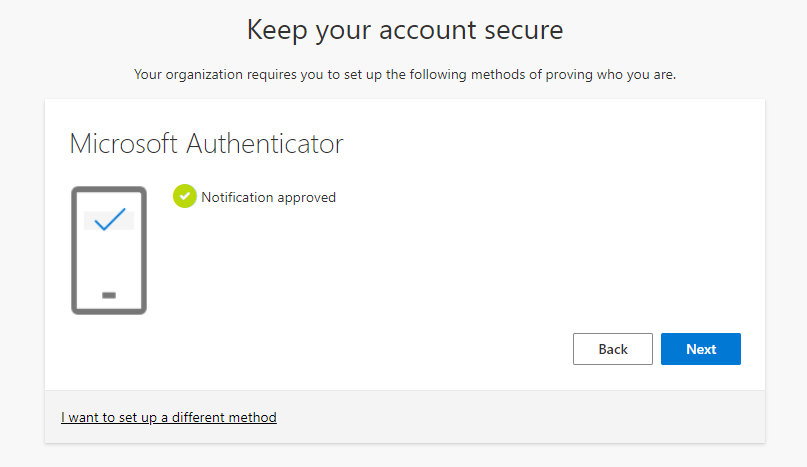Click the word 'approved' in status message

point(306,198)
